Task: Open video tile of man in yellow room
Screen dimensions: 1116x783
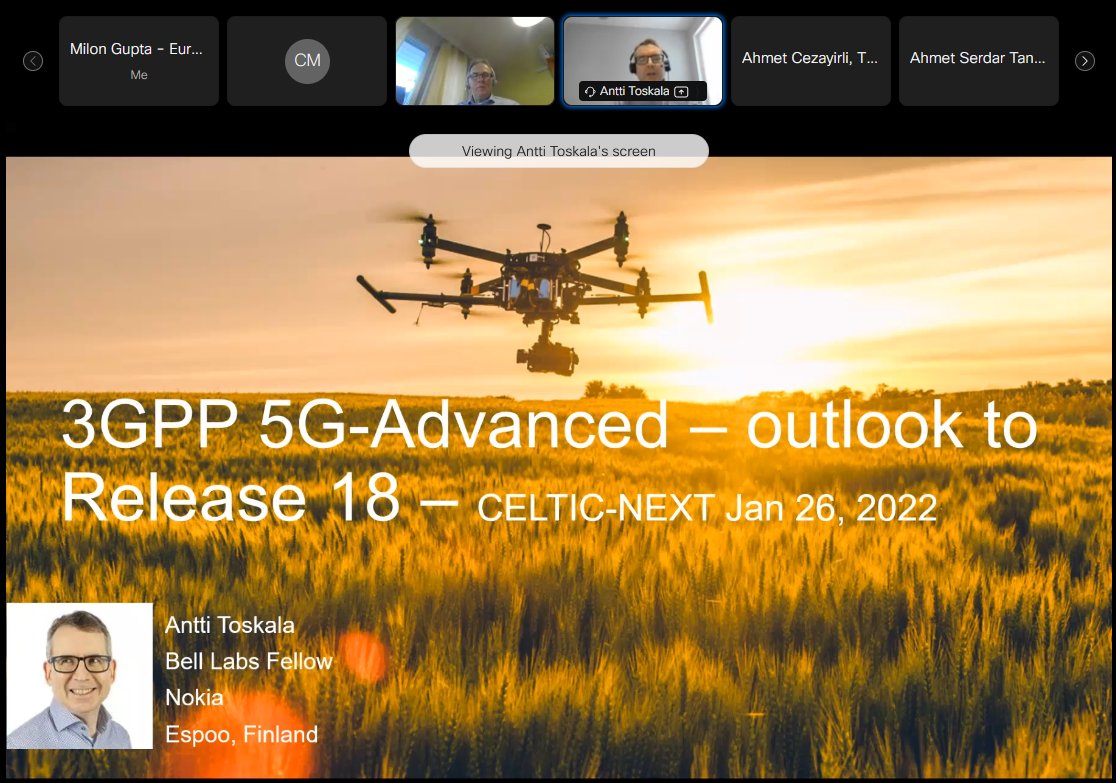Action: click(x=475, y=61)
